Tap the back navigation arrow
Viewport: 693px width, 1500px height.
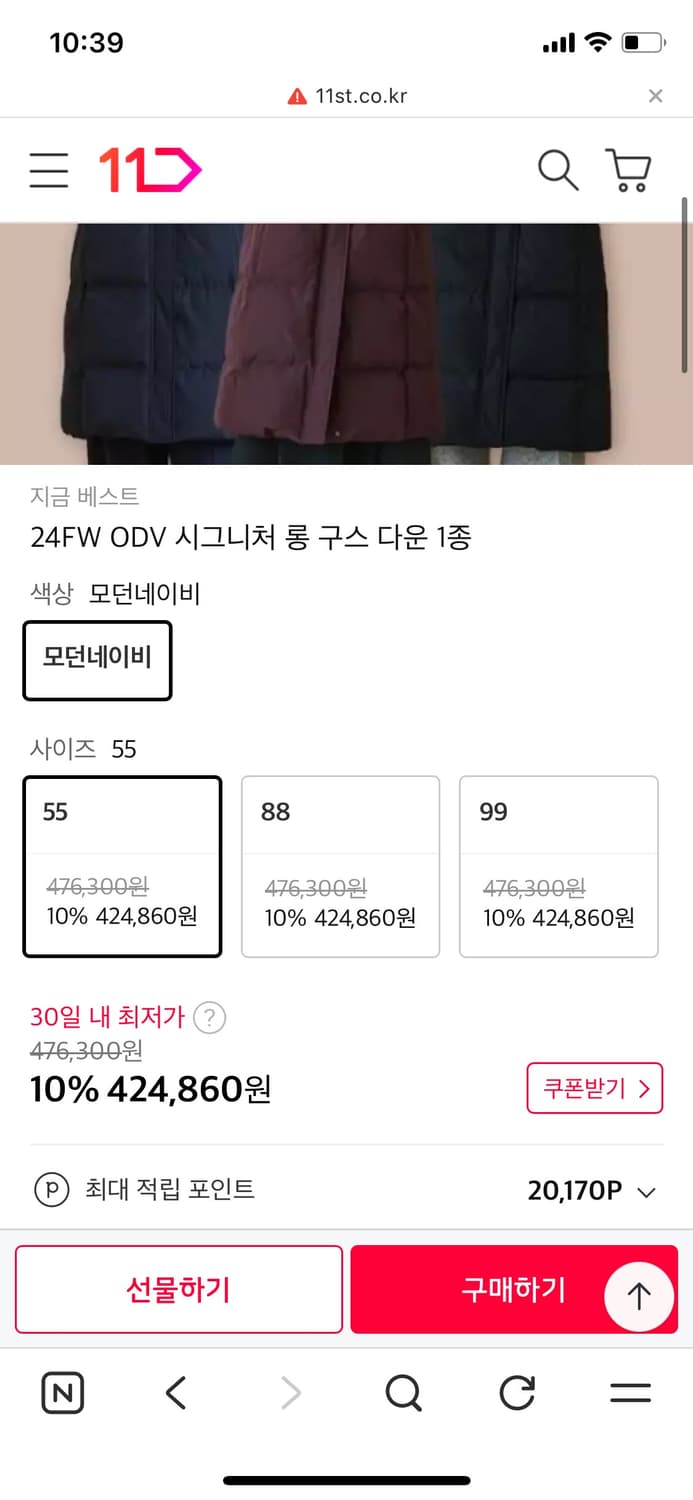tap(175, 1392)
